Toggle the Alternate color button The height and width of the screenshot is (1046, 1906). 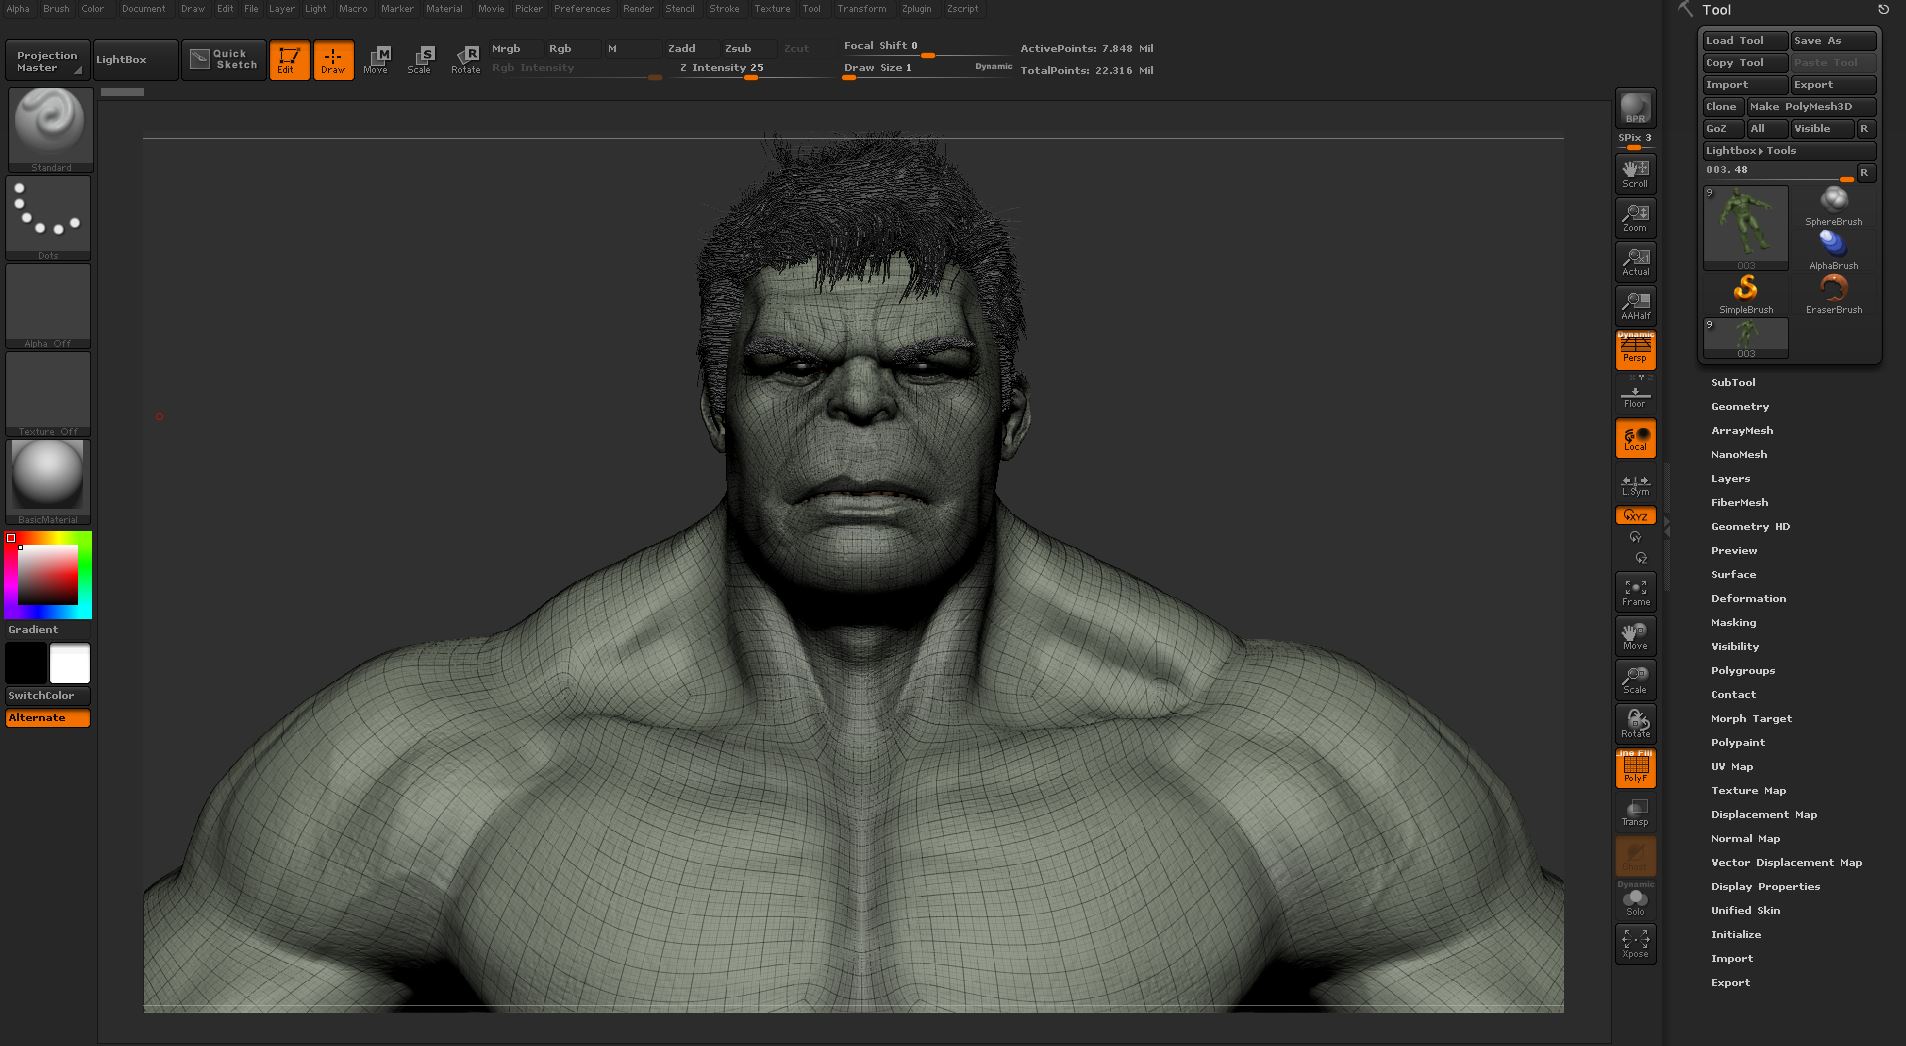pos(47,718)
